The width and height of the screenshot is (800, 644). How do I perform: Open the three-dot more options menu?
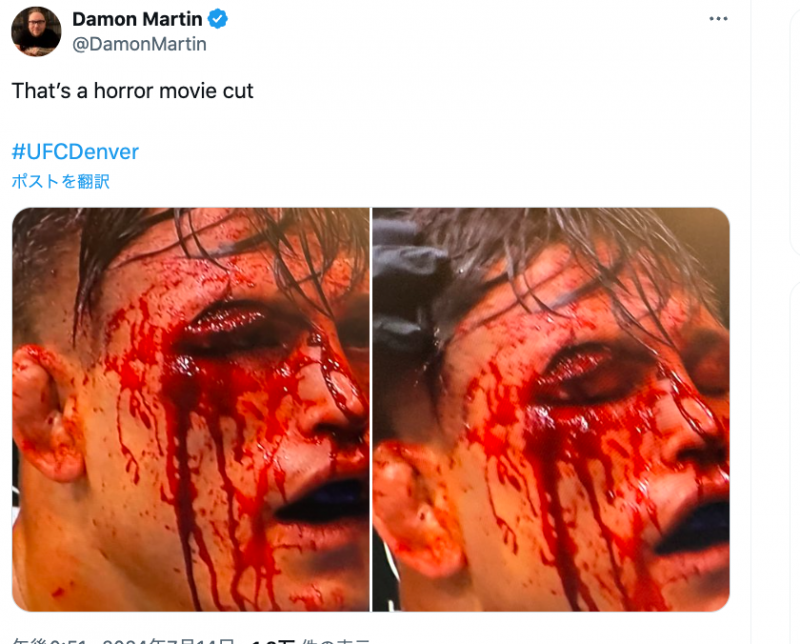(719, 19)
